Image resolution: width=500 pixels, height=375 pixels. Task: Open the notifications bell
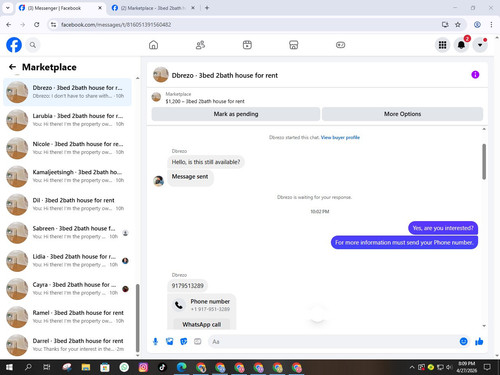pyautogui.click(x=461, y=45)
